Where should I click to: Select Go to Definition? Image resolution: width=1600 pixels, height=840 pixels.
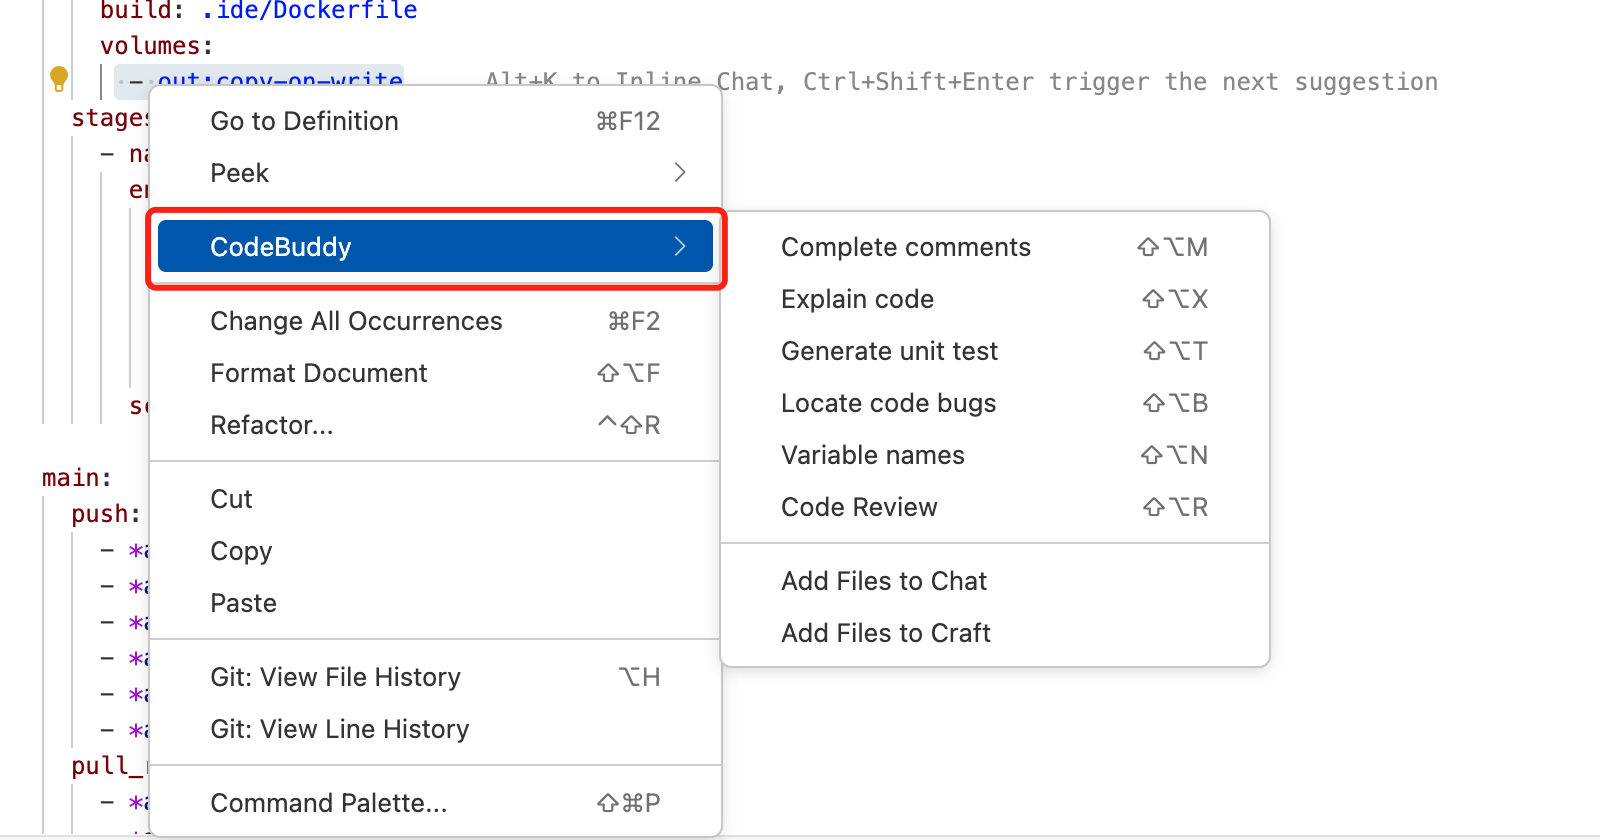(x=435, y=121)
